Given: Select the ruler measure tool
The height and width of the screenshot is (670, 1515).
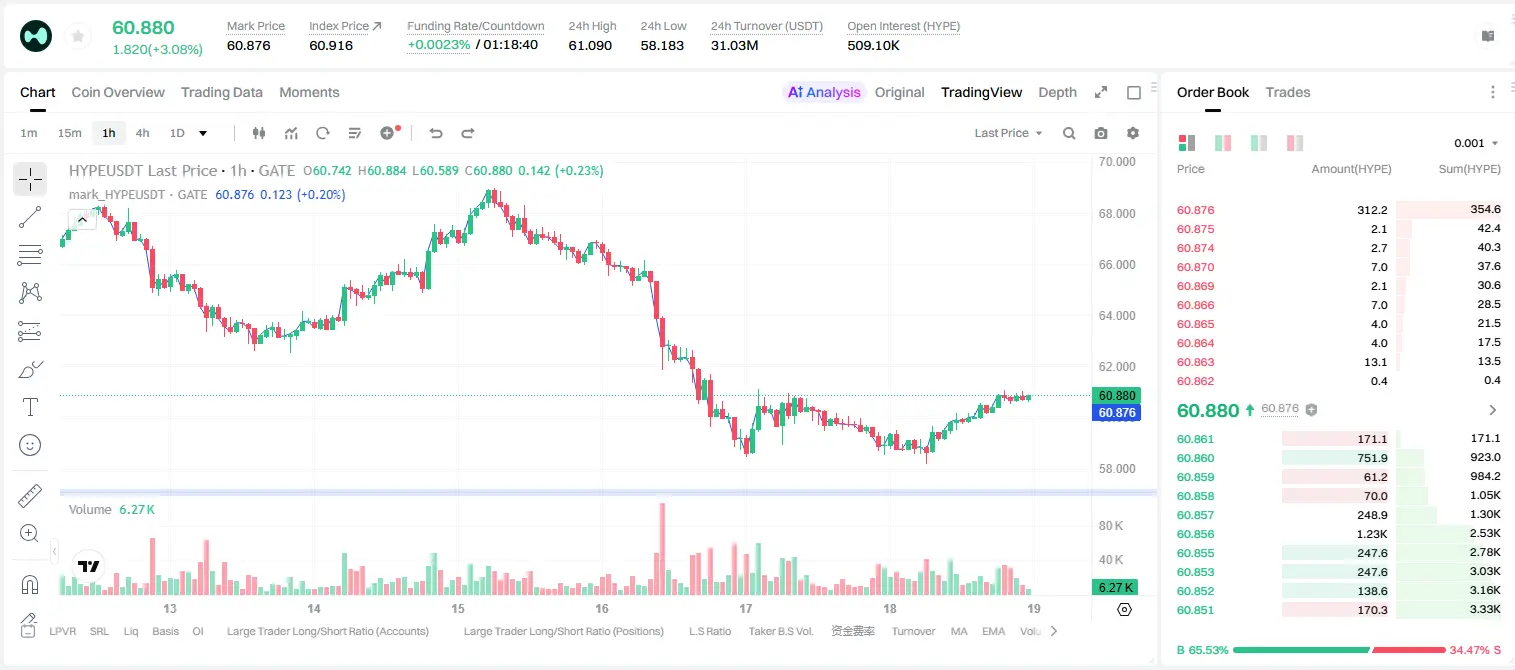Looking at the screenshot, I should 30,496.
